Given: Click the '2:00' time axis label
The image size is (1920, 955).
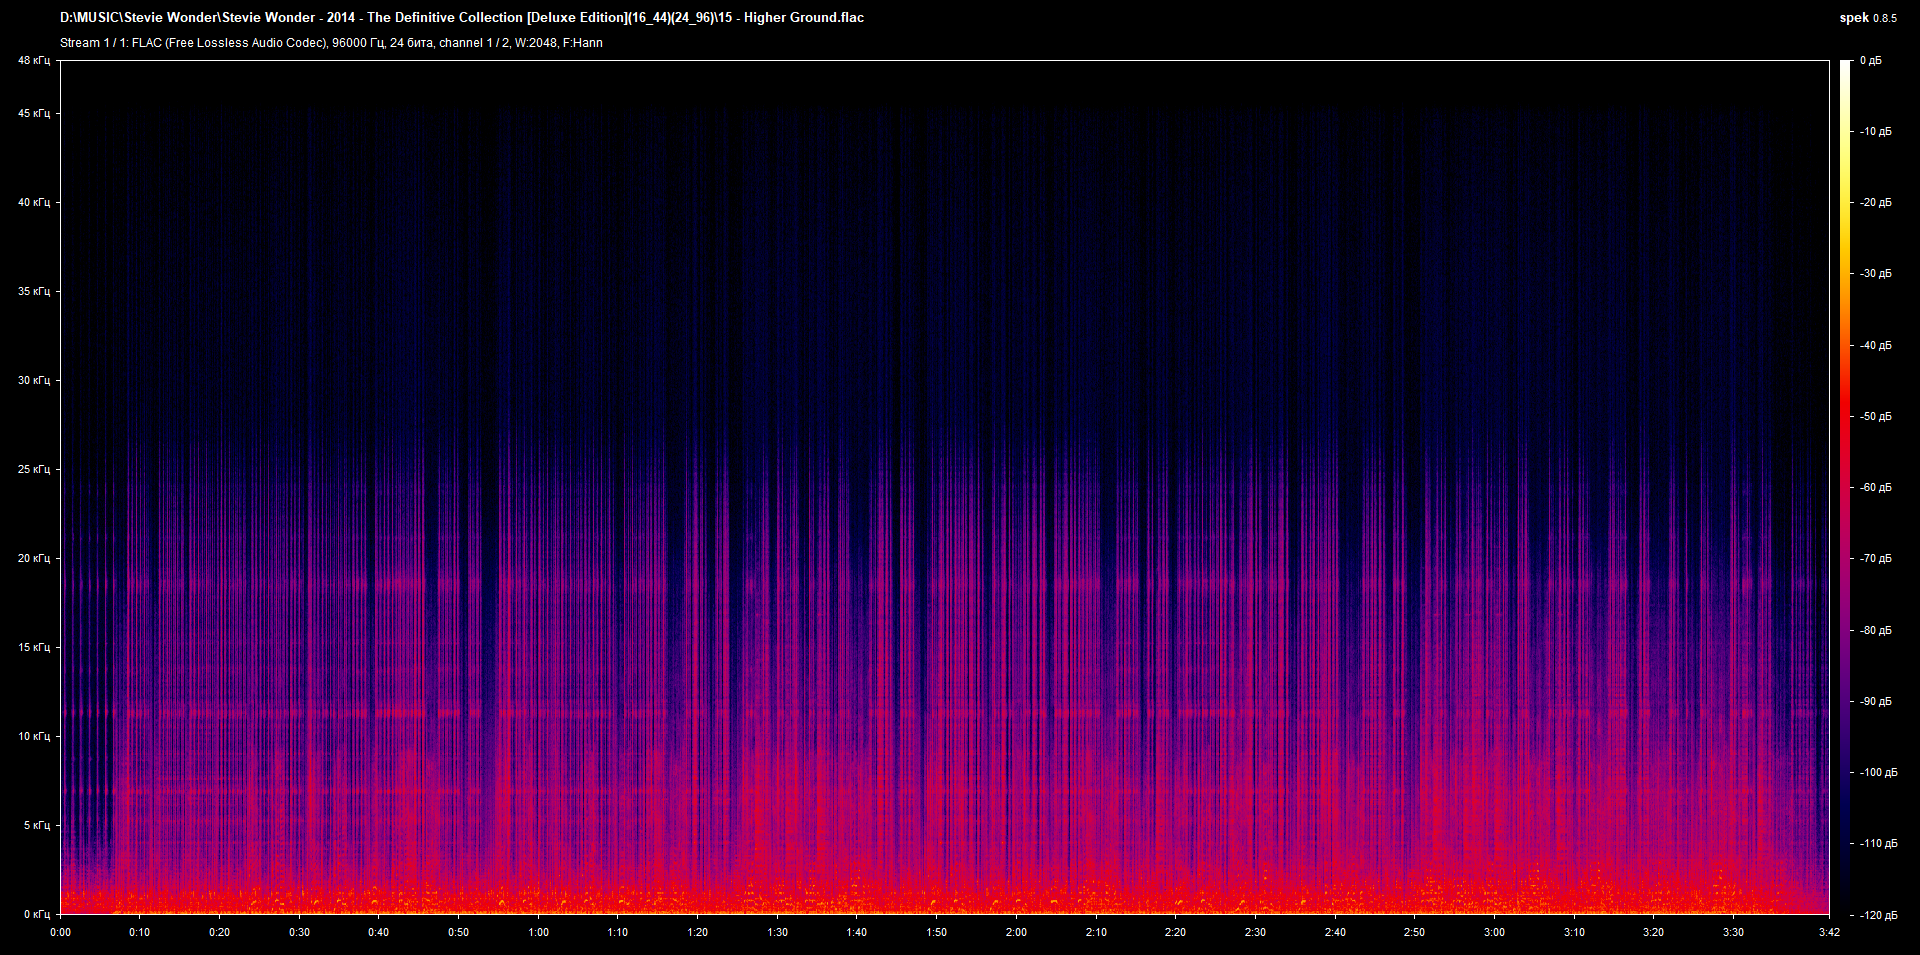Looking at the screenshot, I should pyautogui.click(x=1016, y=933).
